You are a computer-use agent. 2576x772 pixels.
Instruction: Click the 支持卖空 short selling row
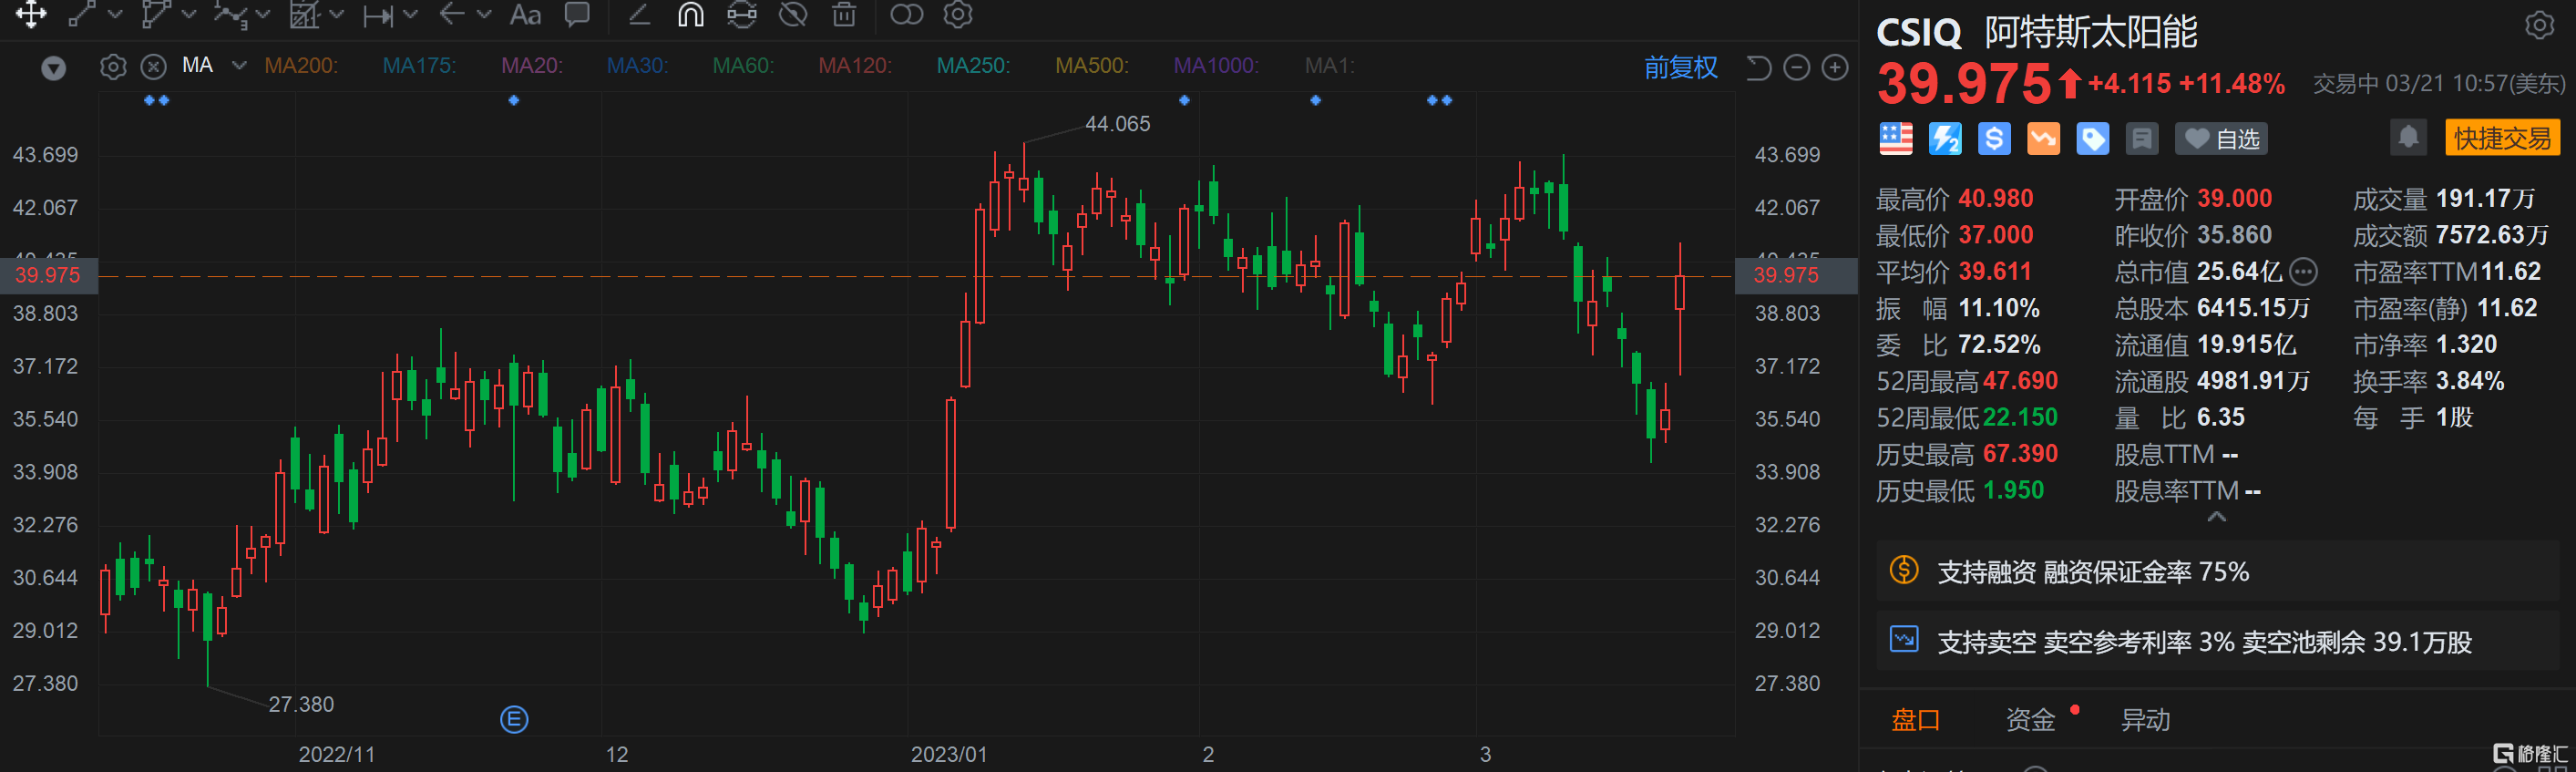click(2217, 641)
